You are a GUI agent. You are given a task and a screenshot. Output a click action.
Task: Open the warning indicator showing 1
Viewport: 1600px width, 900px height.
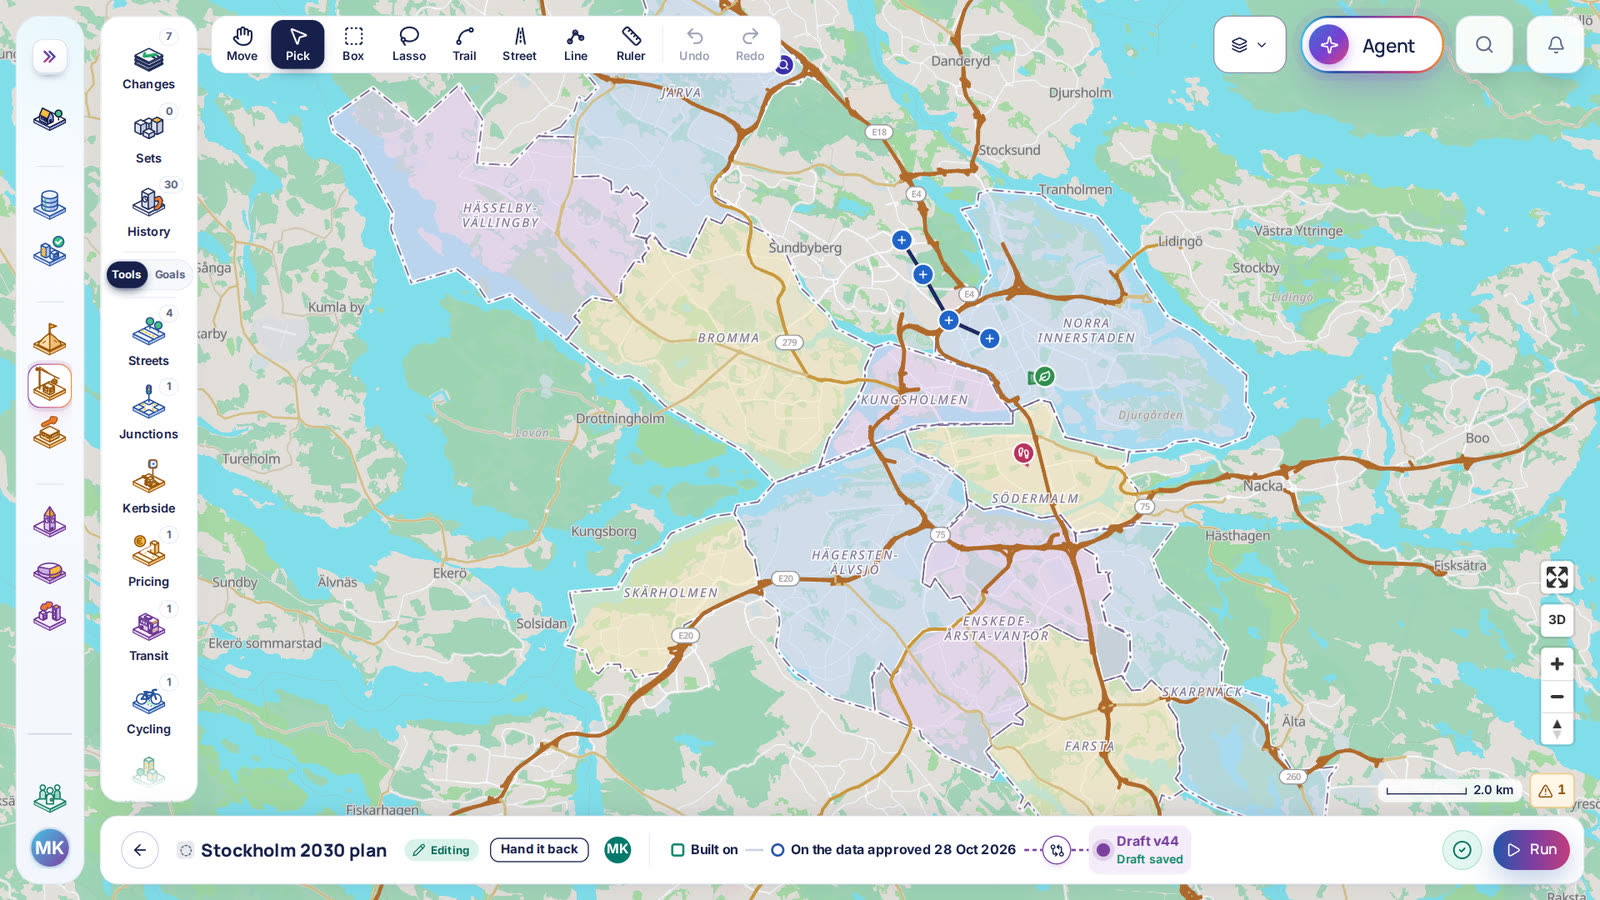coord(1552,790)
